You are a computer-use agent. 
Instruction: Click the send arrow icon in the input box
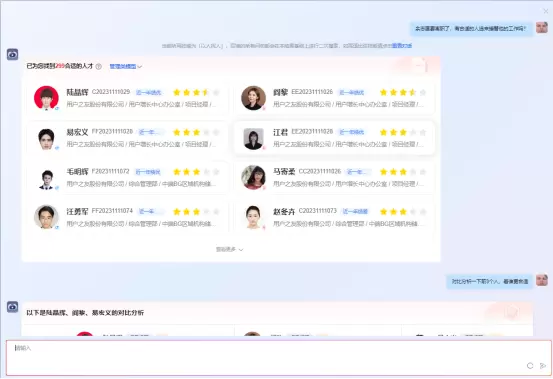point(542,366)
